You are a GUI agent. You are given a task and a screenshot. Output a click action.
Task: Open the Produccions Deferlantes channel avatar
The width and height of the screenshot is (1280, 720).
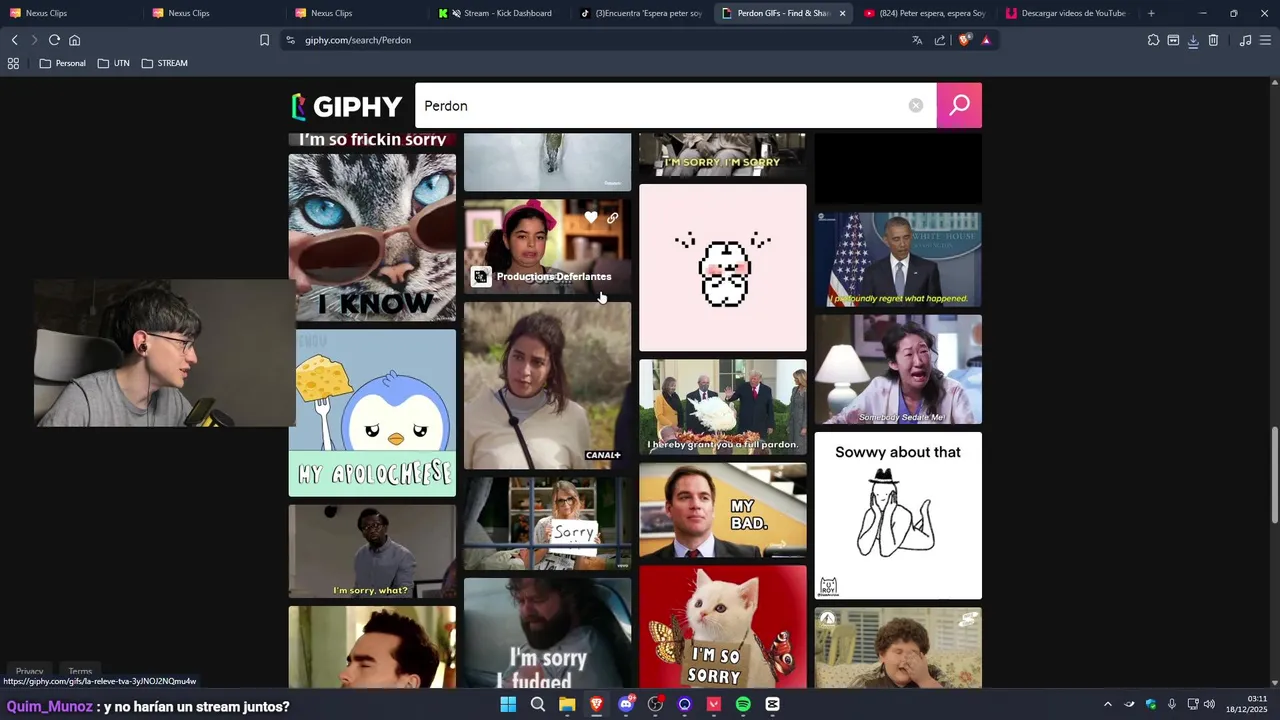pos(481,277)
